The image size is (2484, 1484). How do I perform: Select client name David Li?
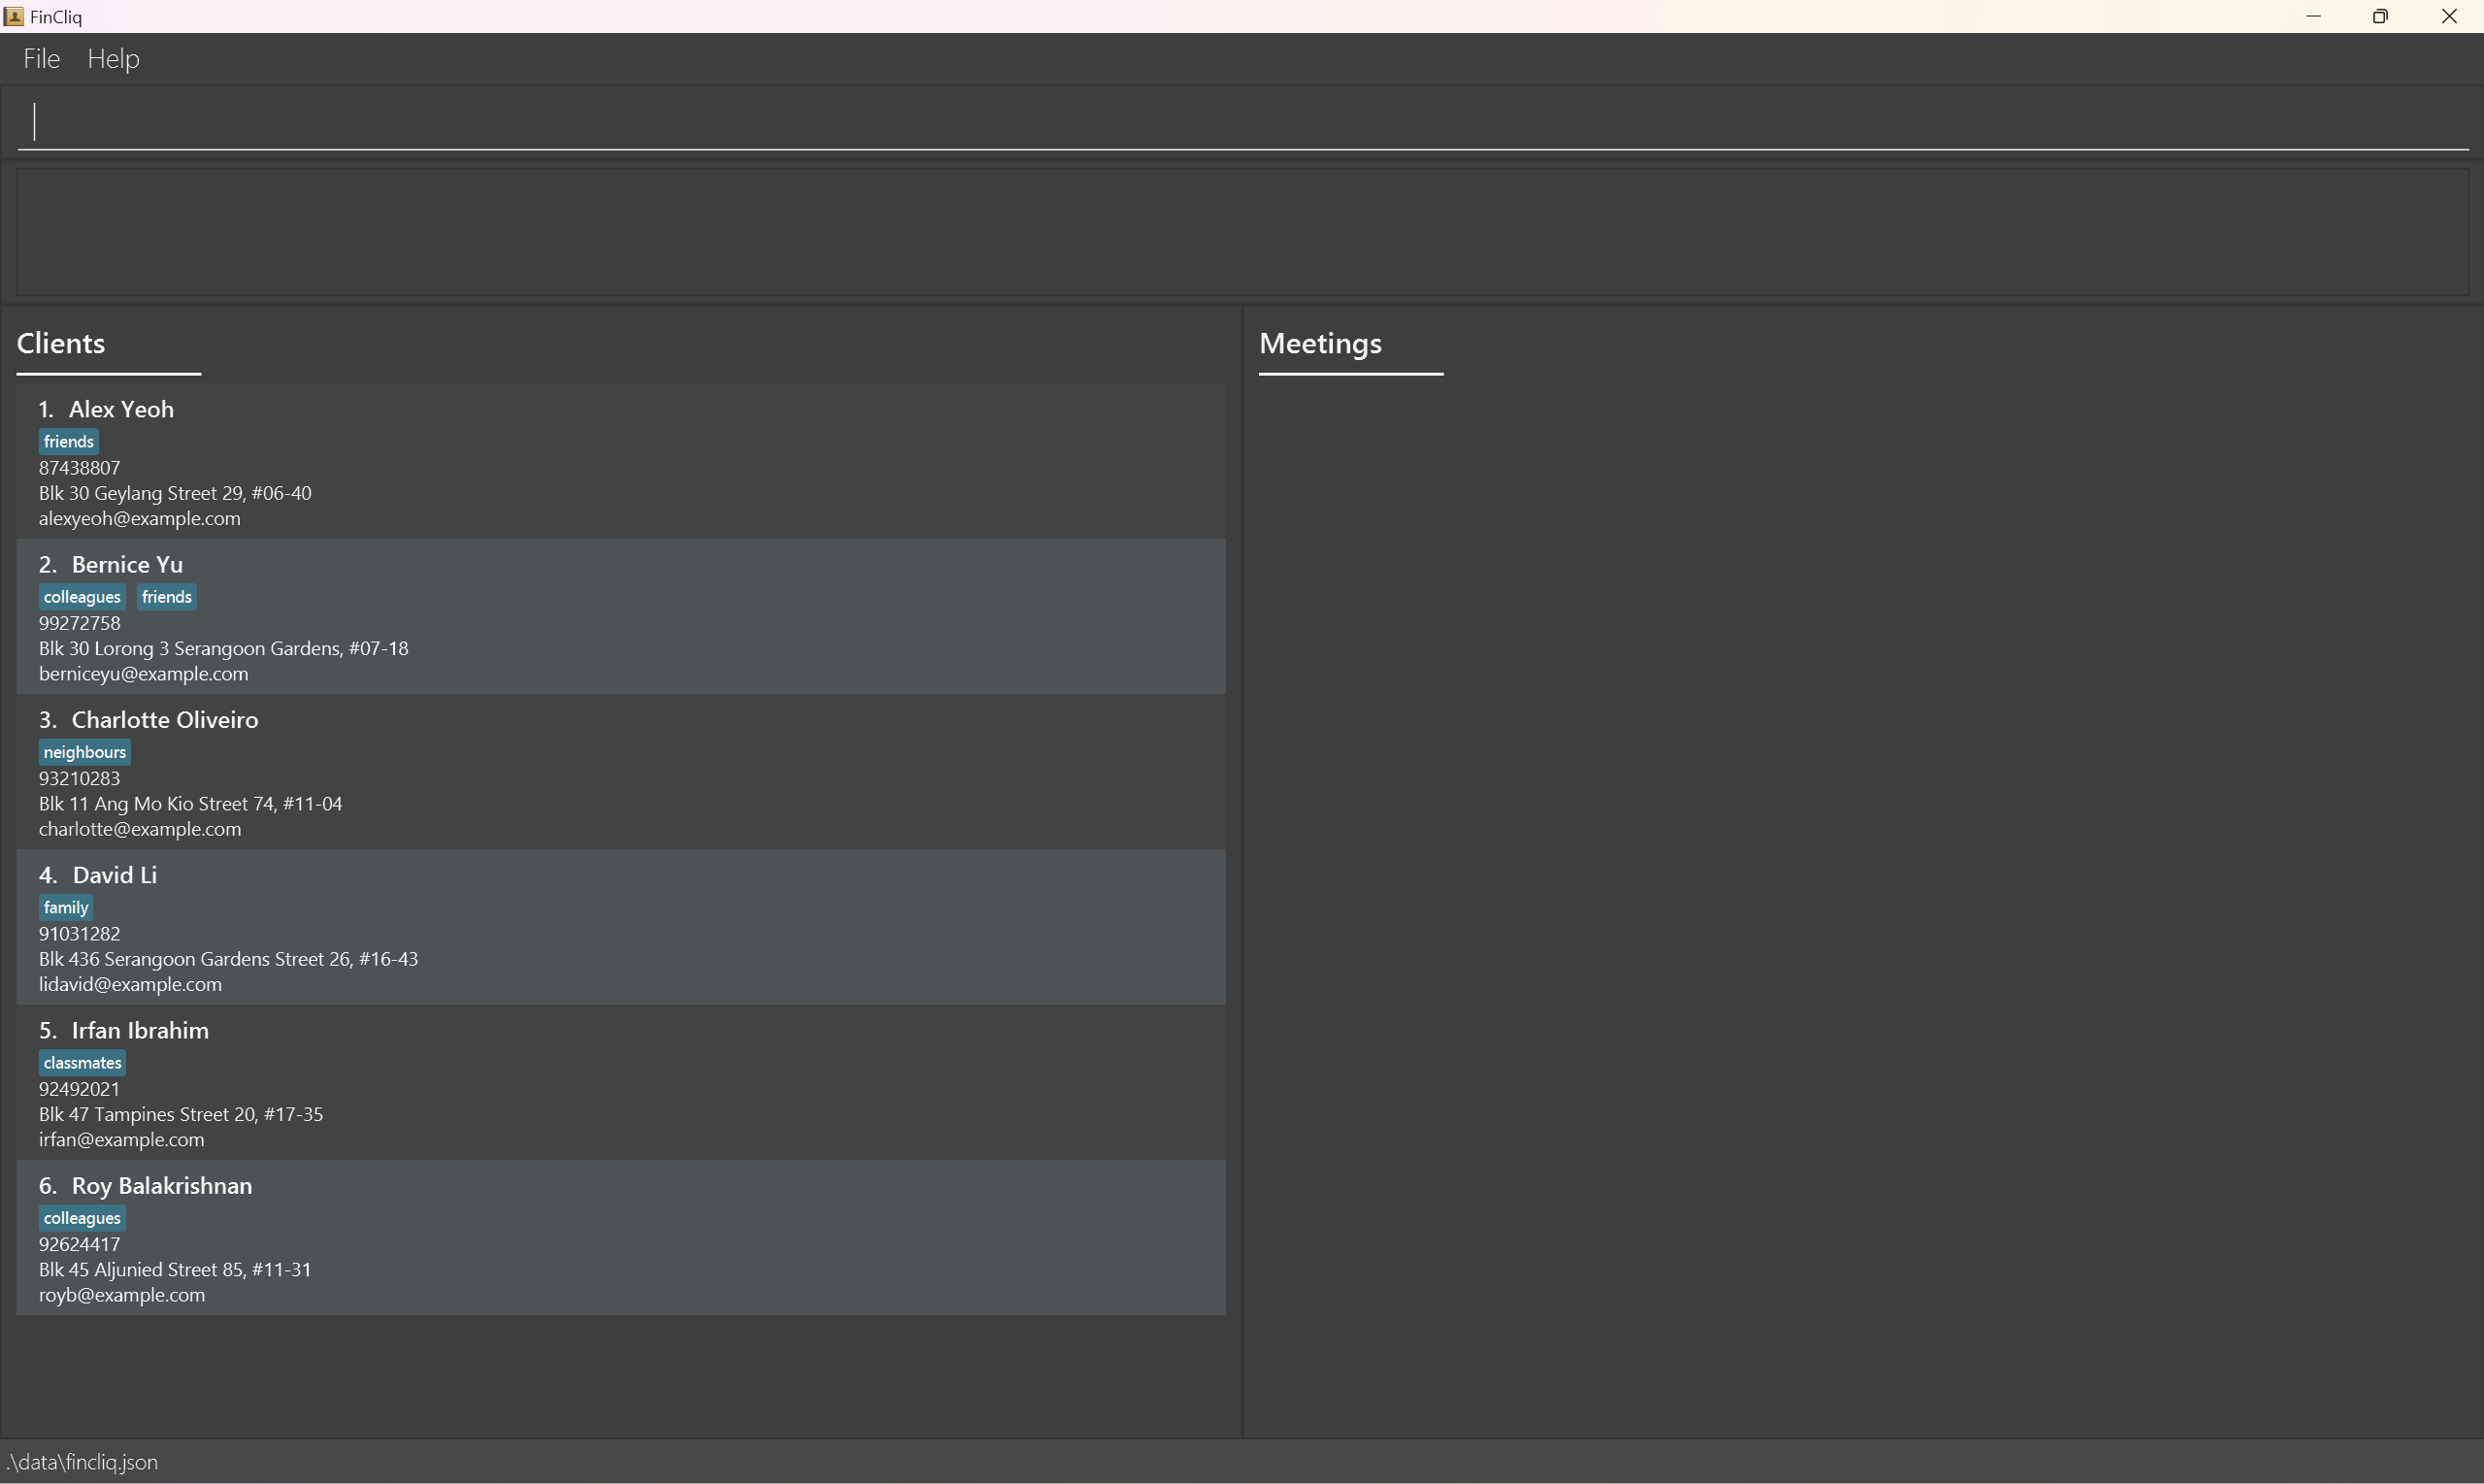[115, 875]
